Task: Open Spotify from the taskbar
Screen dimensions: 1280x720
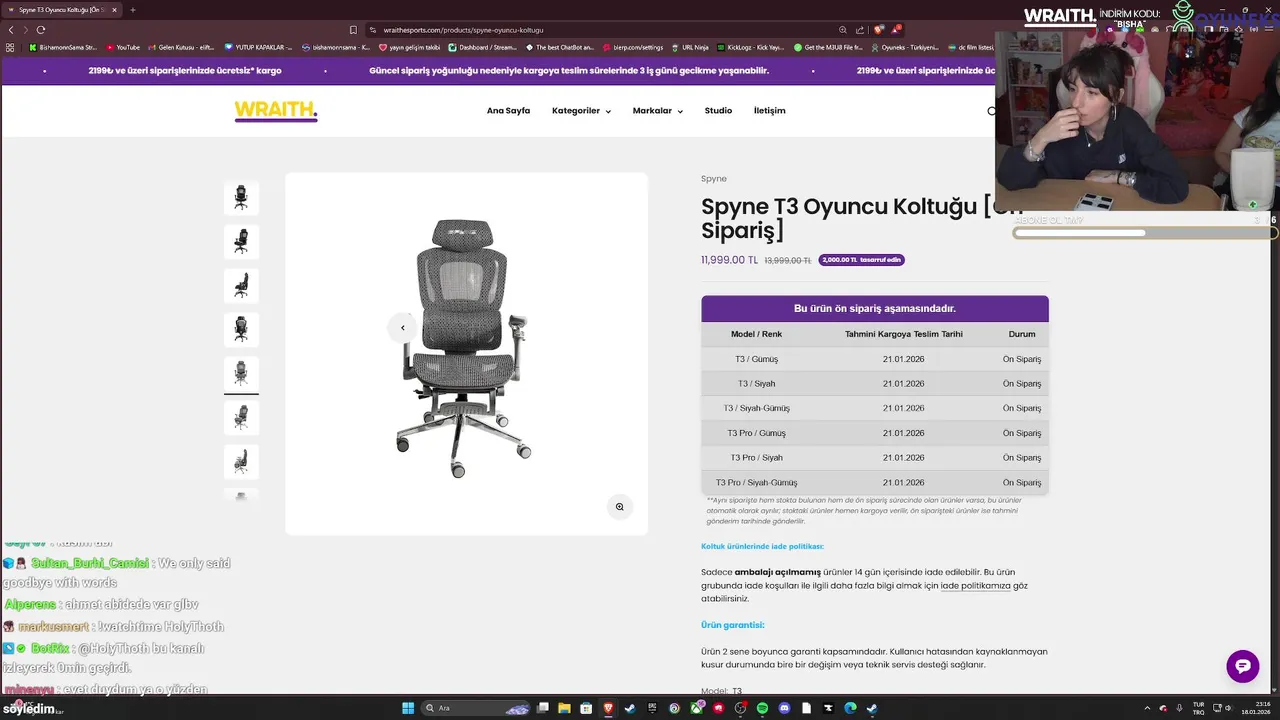Action: (x=762, y=708)
